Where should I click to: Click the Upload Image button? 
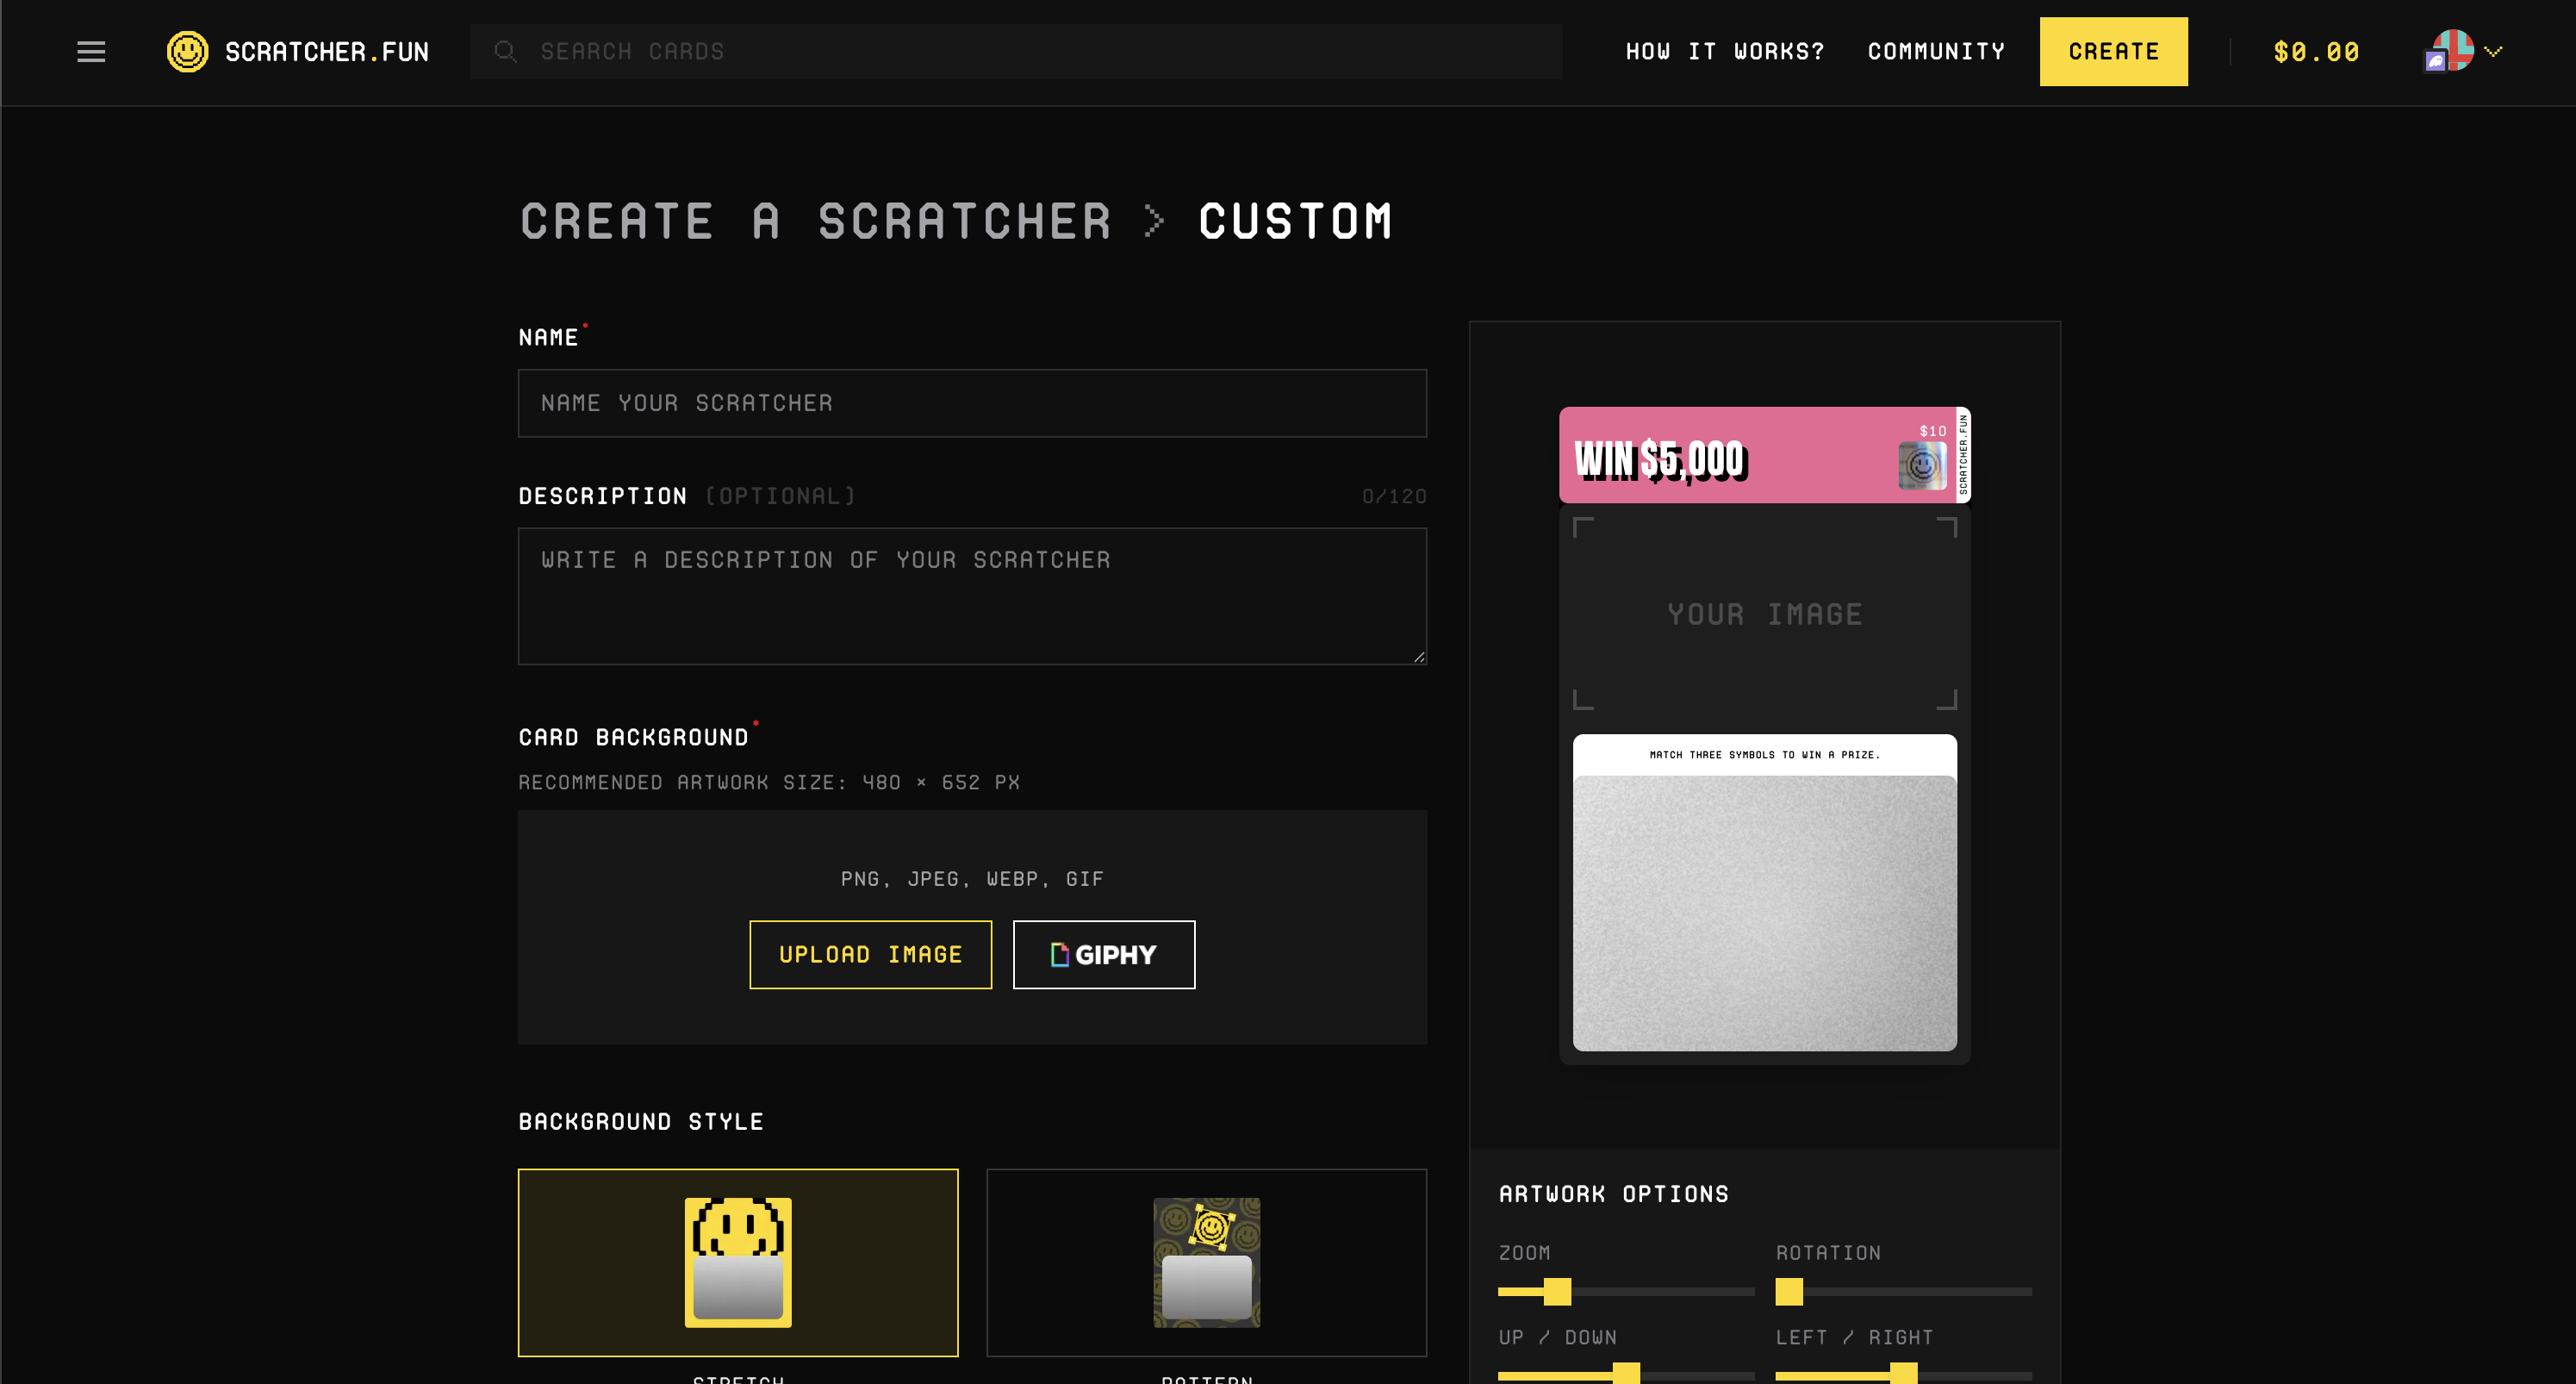[x=870, y=955]
